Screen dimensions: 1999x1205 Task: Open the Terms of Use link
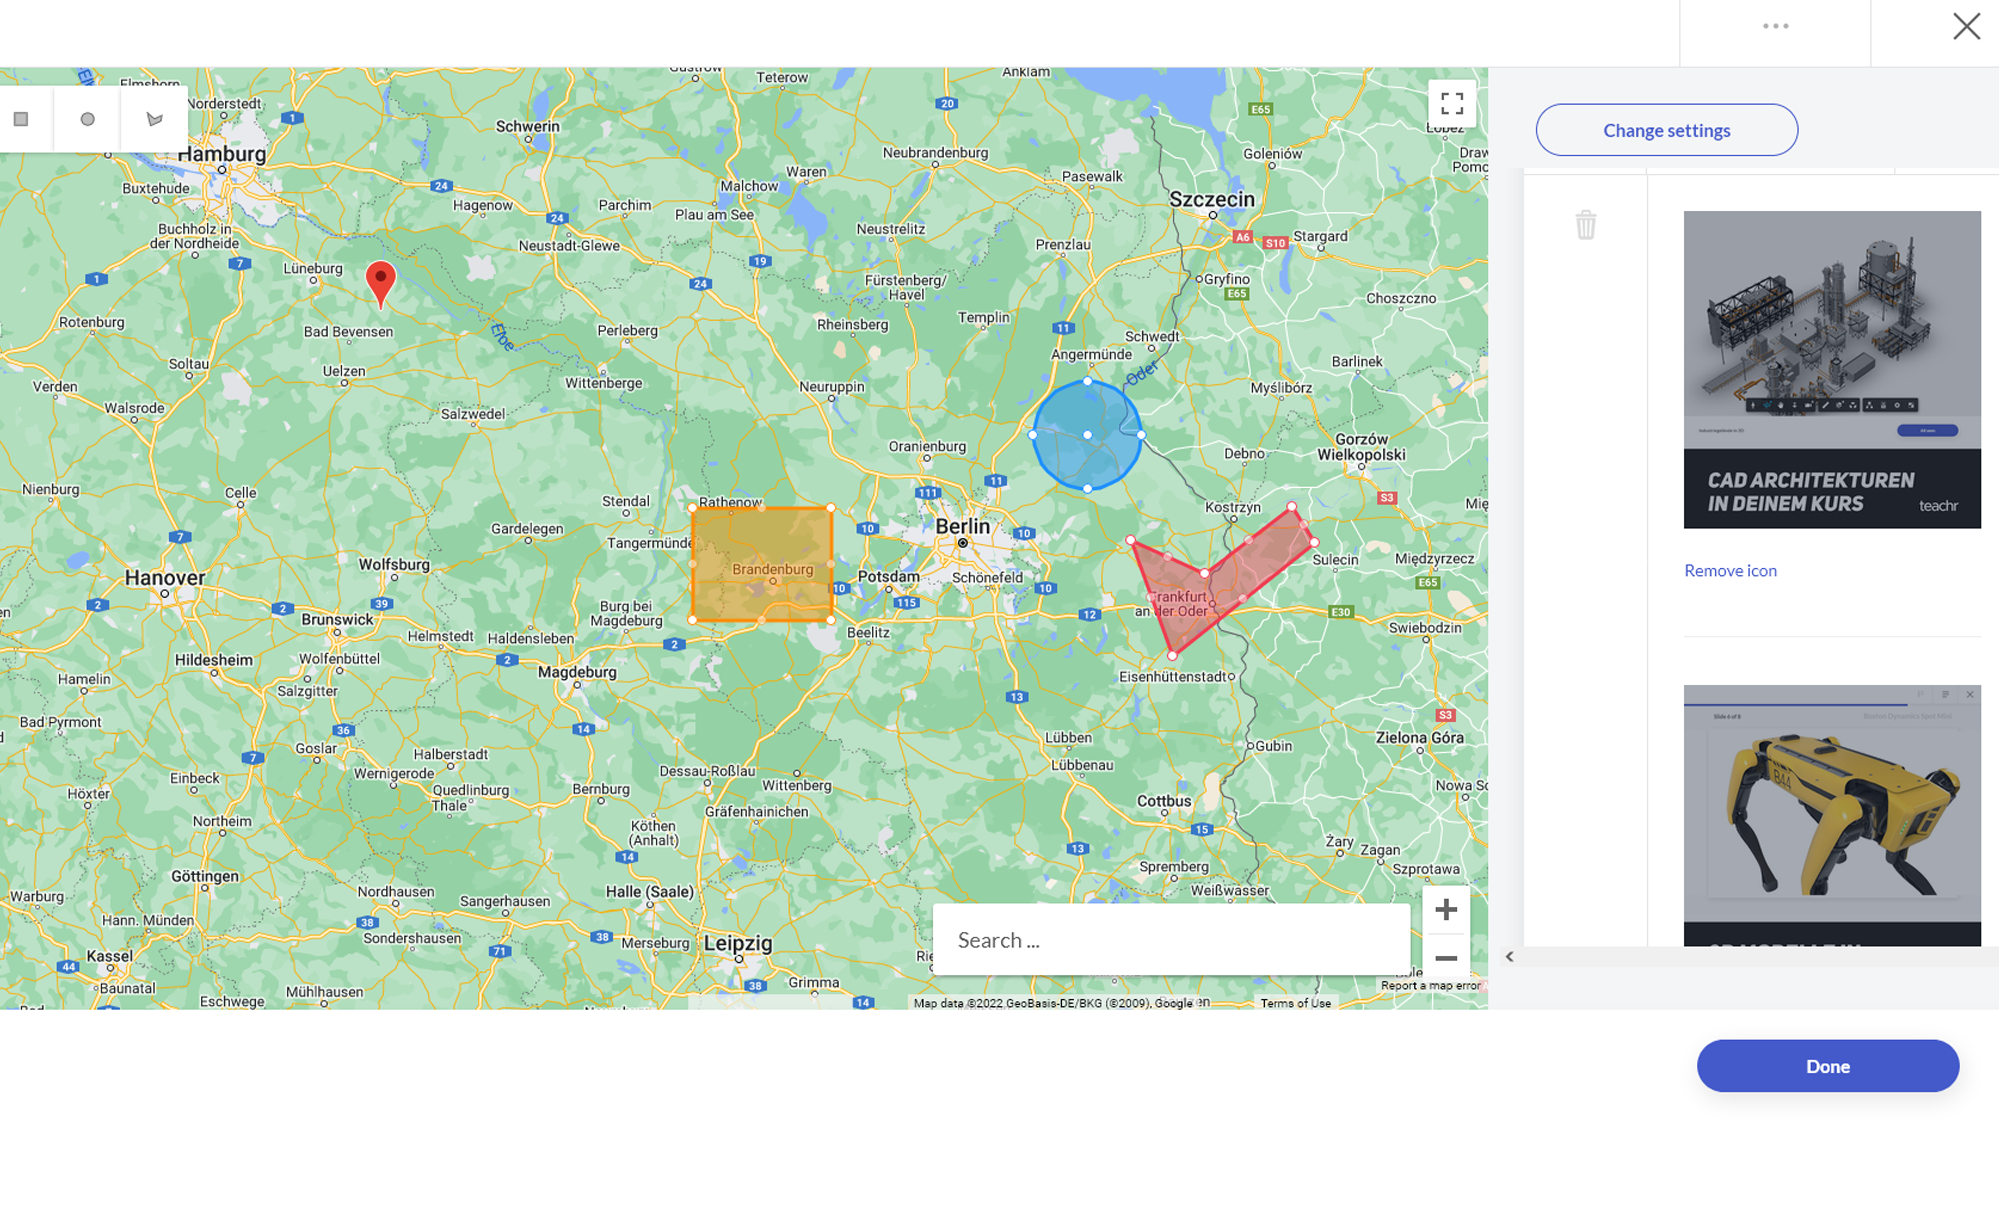pyautogui.click(x=1295, y=1003)
